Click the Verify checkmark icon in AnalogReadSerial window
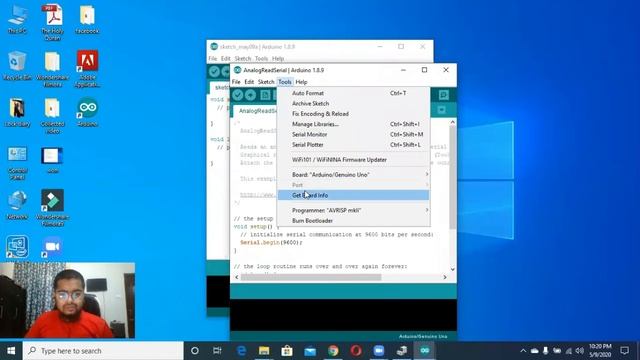 click(x=238, y=95)
